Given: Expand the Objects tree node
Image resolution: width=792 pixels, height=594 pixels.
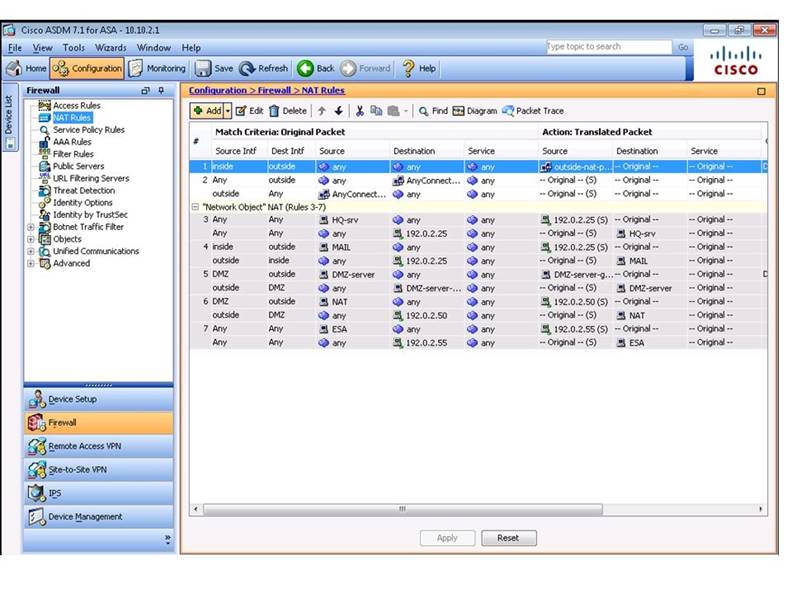Looking at the screenshot, I should 31,239.
